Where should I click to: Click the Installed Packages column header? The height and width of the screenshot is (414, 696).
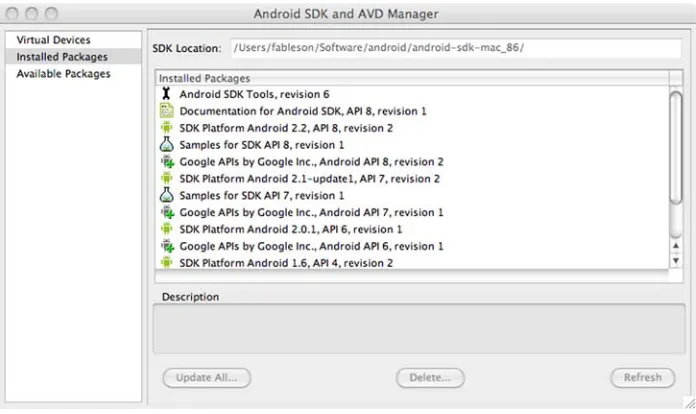click(412, 78)
